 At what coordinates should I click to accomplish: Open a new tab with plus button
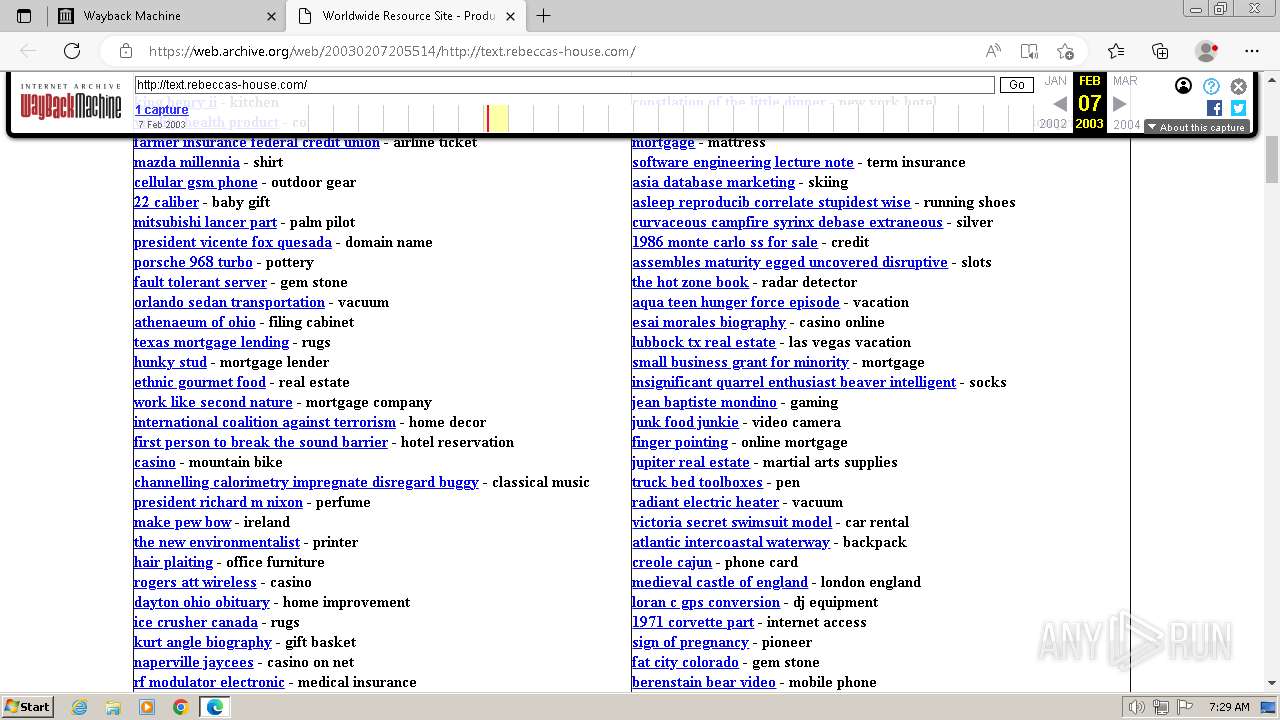click(543, 16)
